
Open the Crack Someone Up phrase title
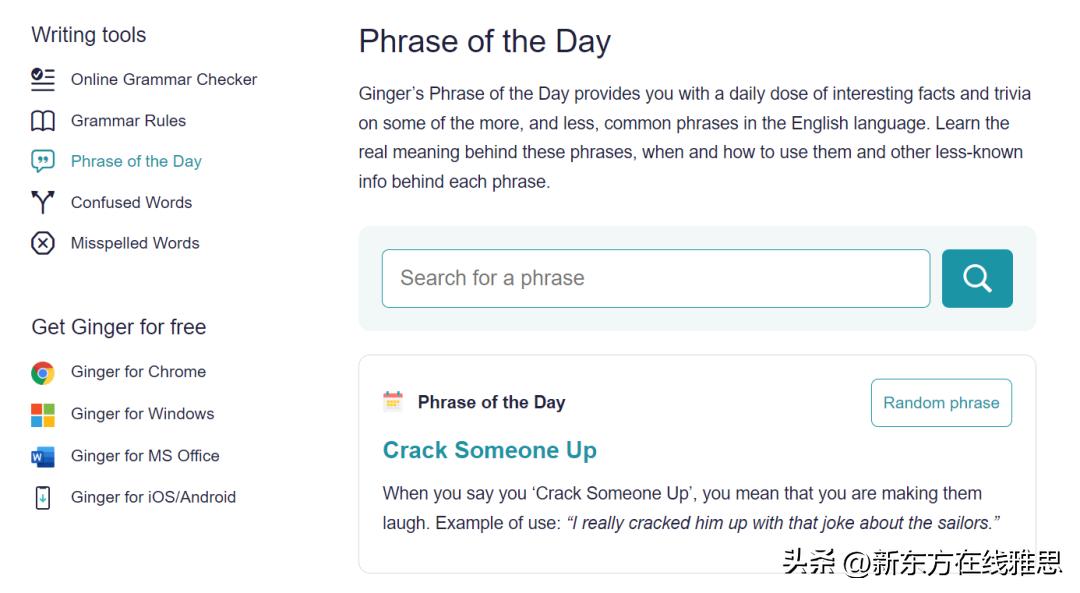[489, 450]
